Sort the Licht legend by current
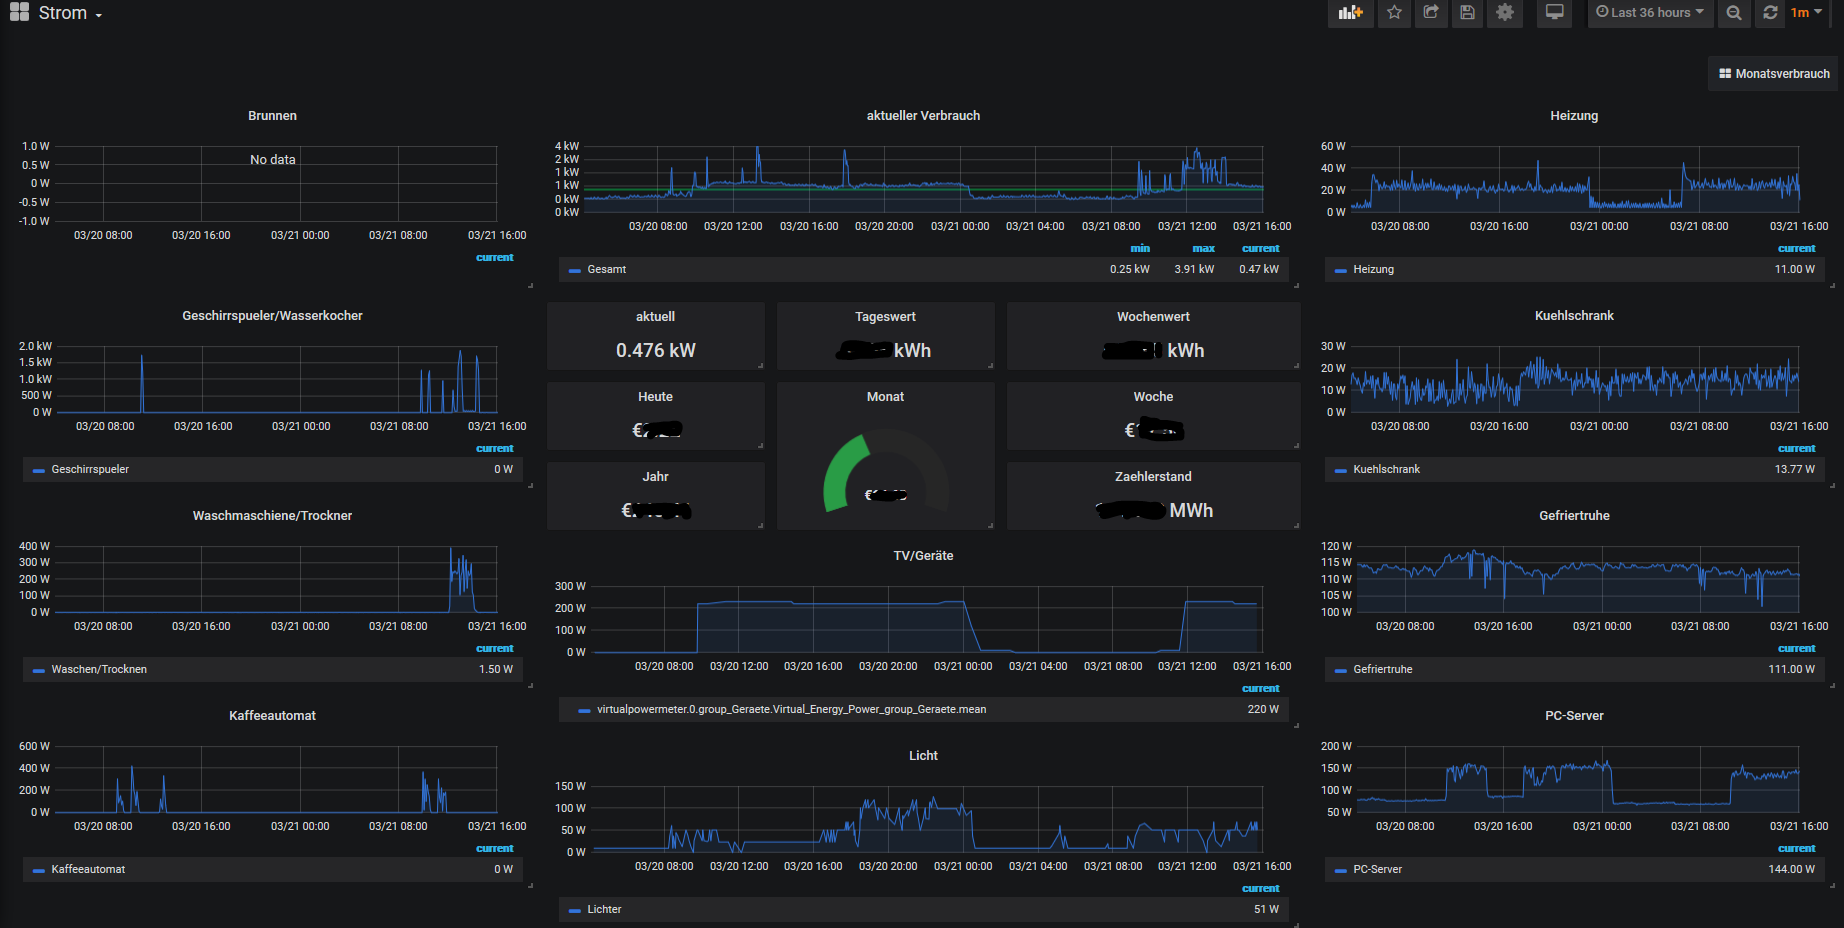1844x928 pixels. pos(1261,888)
